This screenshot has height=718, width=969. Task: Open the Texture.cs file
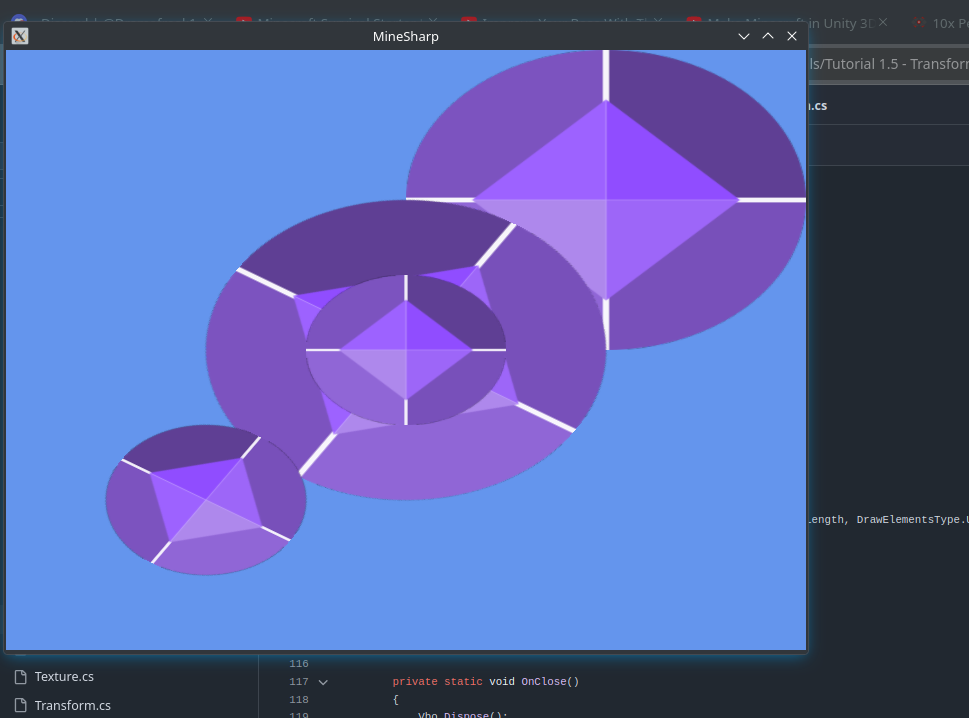64,677
